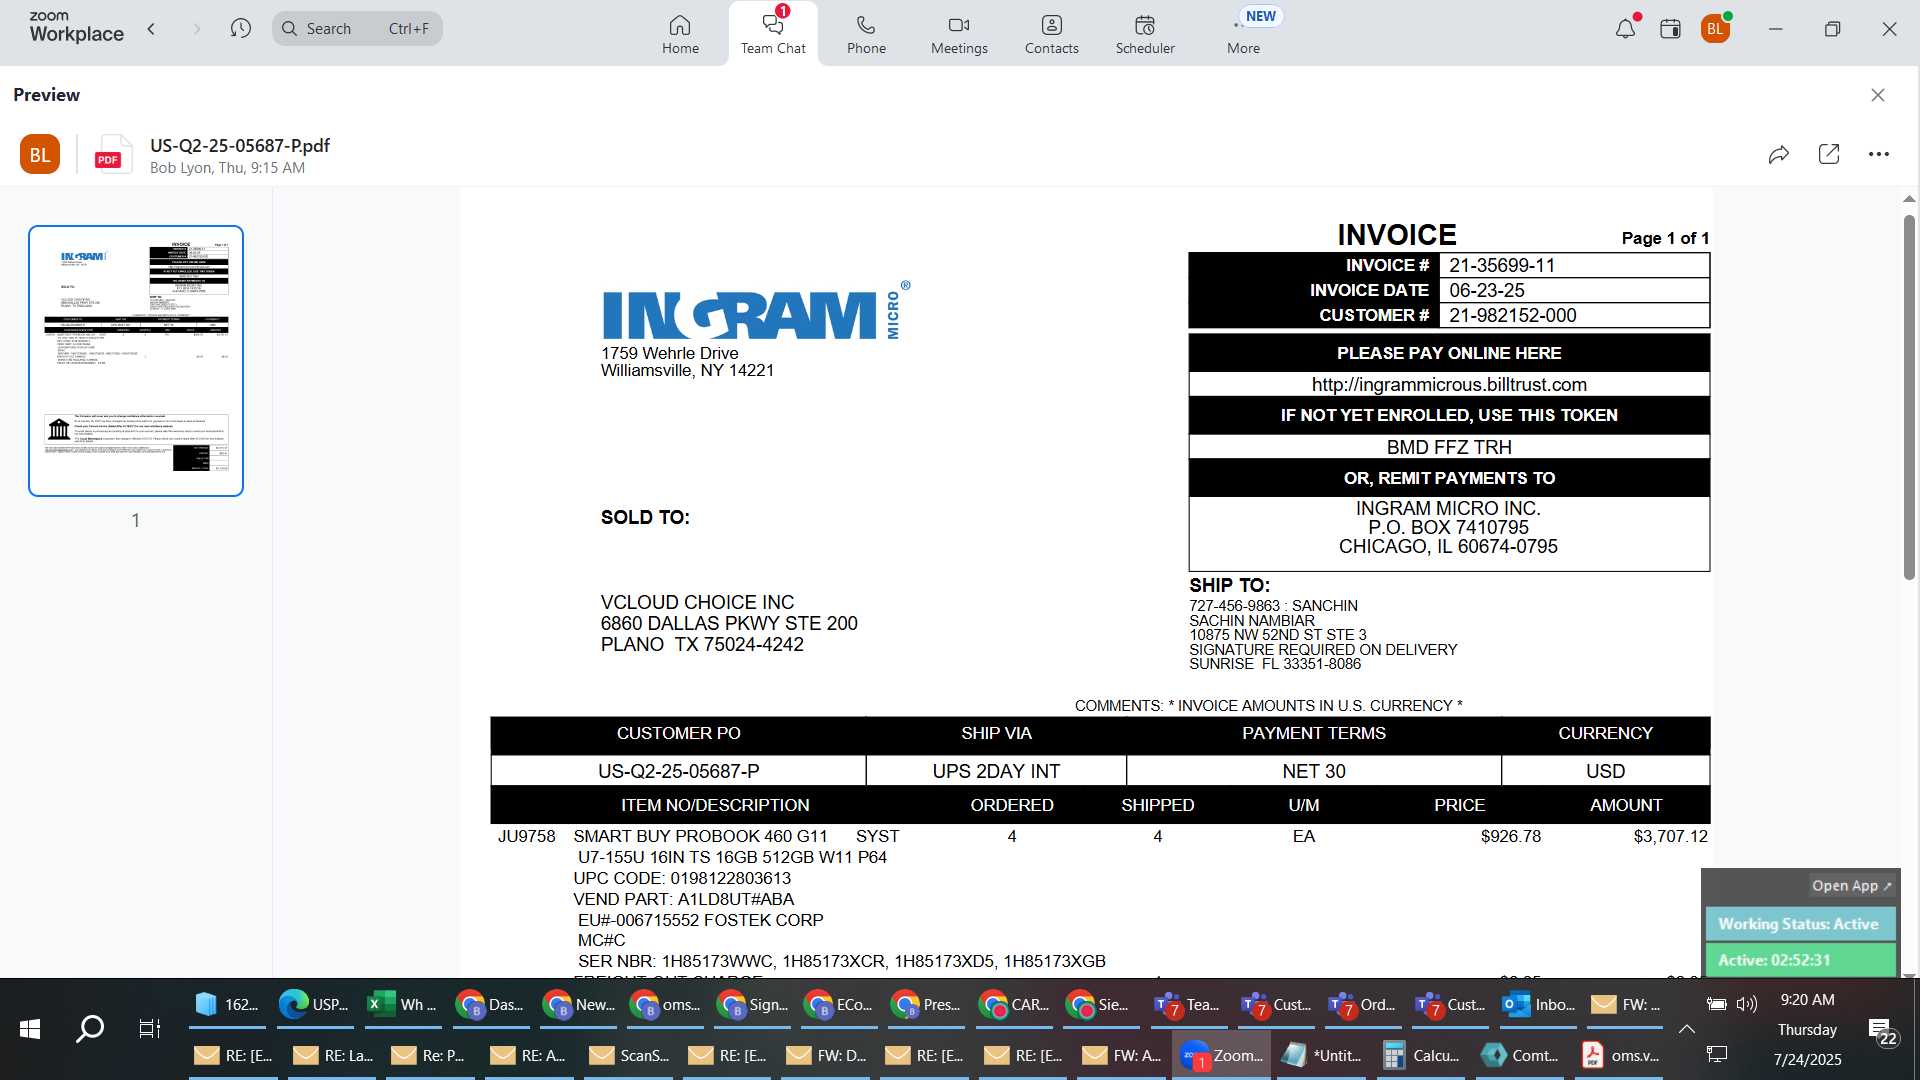The height and width of the screenshot is (1080, 1920).
Task: Show hidden system tray icons
Action: [x=1687, y=1029]
